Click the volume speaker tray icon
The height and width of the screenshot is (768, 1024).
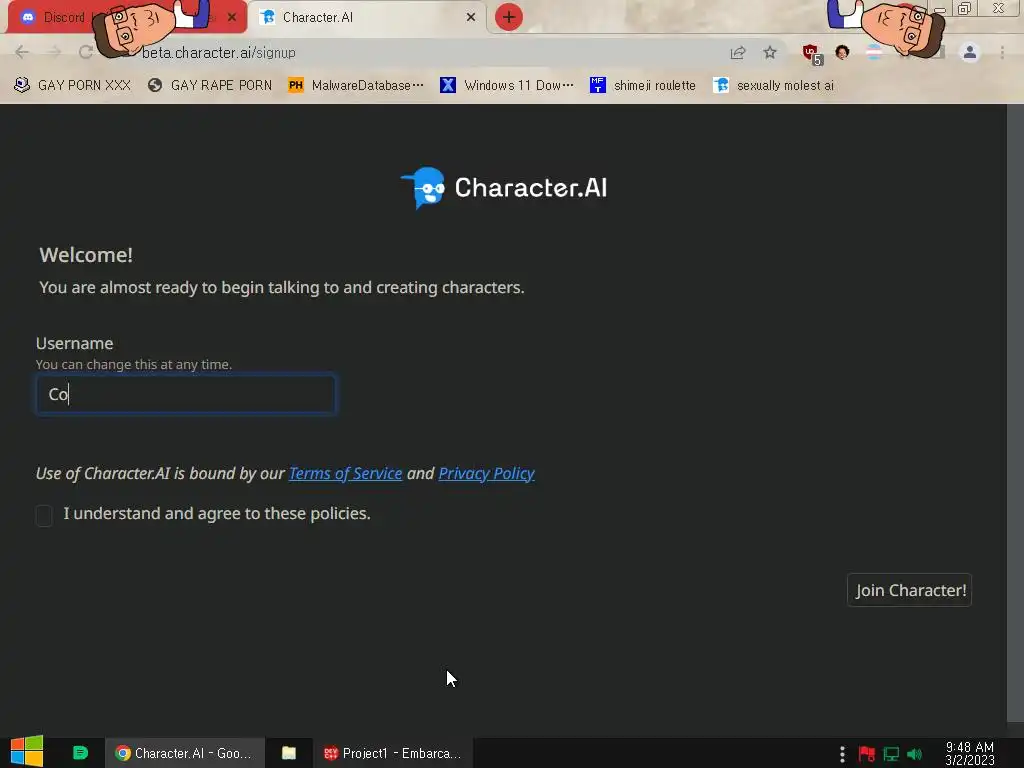tap(914, 754)
